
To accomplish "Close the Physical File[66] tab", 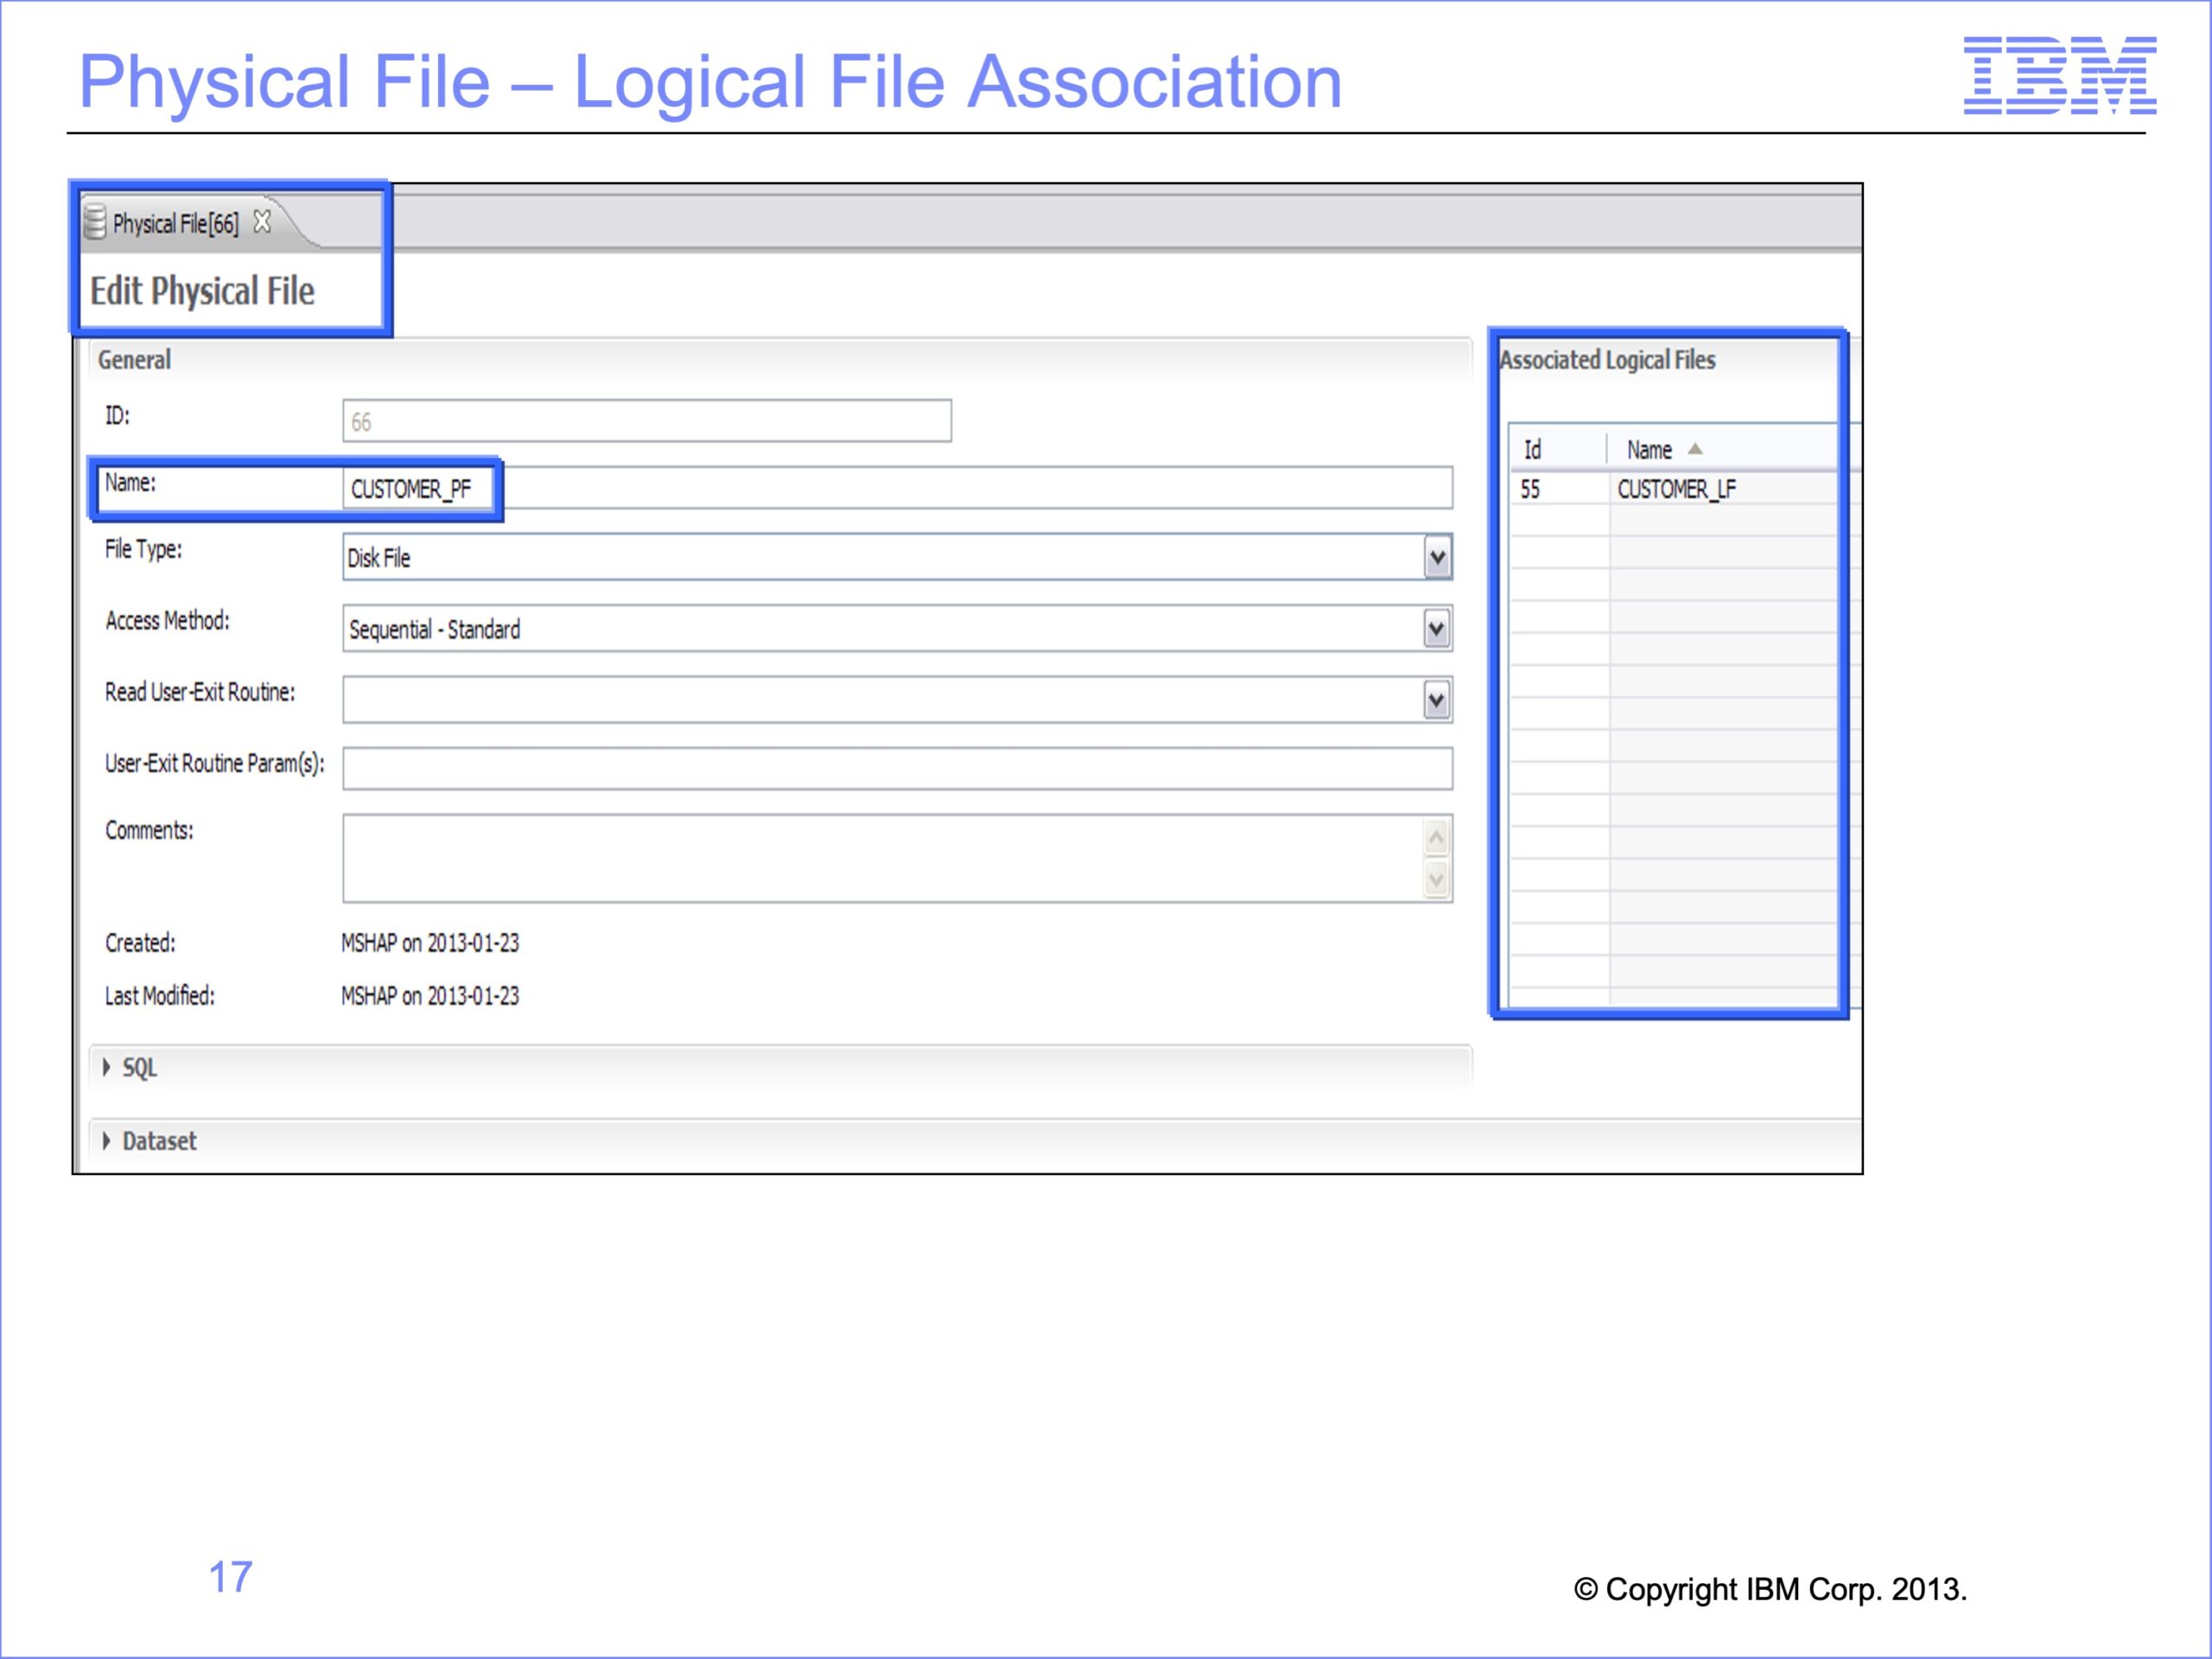I will [262, 222].
